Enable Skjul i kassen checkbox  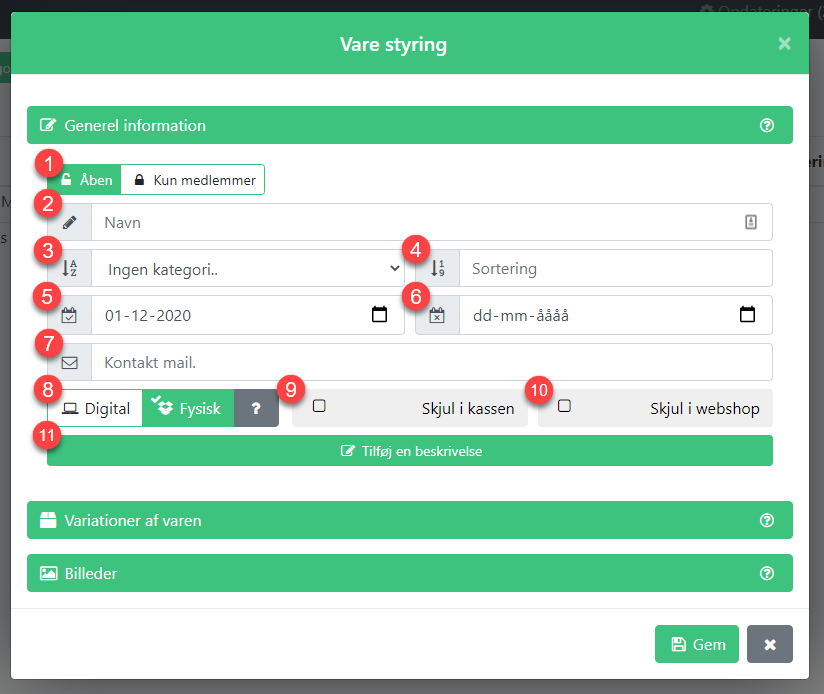pos(319,406)
